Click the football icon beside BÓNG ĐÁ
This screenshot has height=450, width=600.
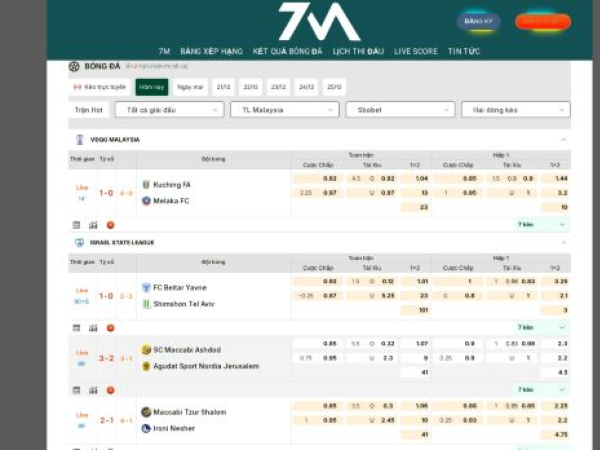74,66
